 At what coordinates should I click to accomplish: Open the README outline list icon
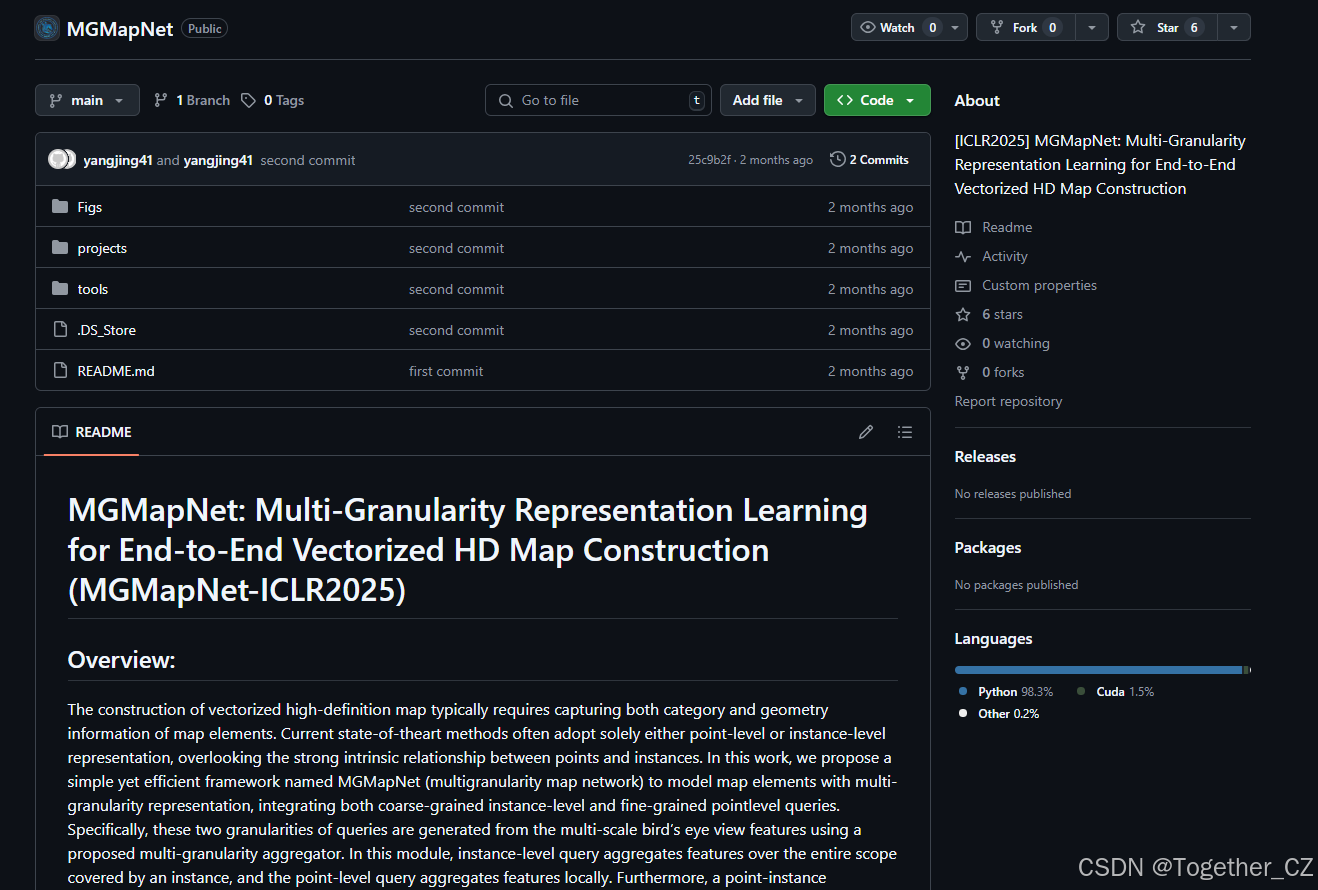[x=904, y=431]
